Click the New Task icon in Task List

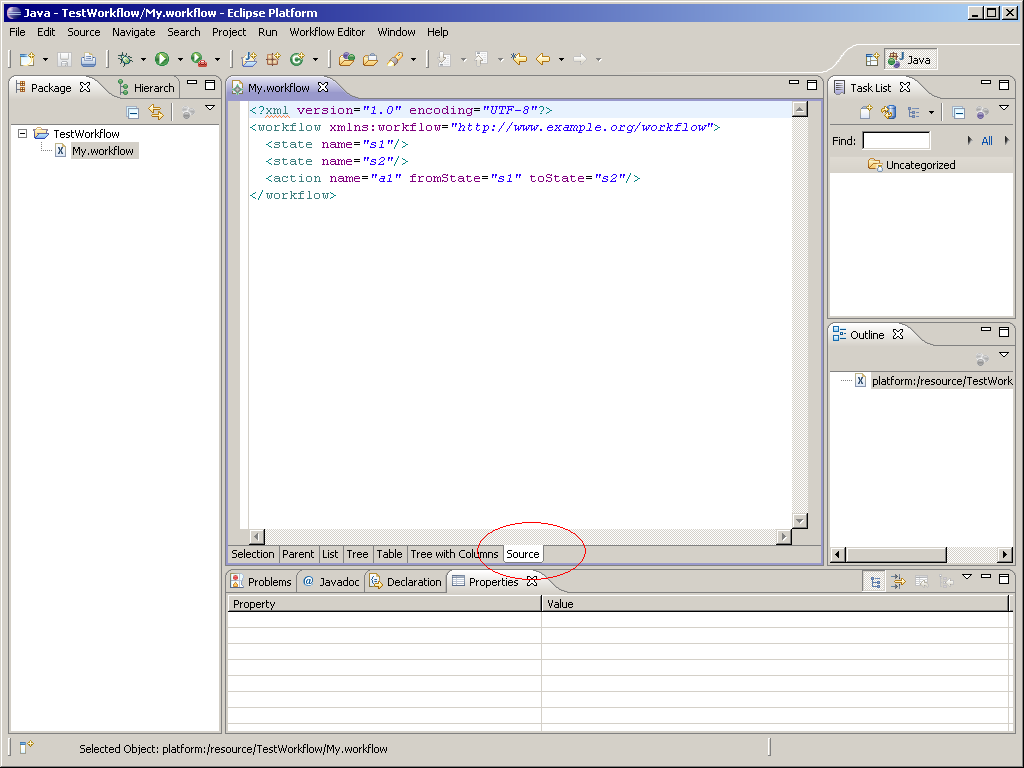(866, 113)
